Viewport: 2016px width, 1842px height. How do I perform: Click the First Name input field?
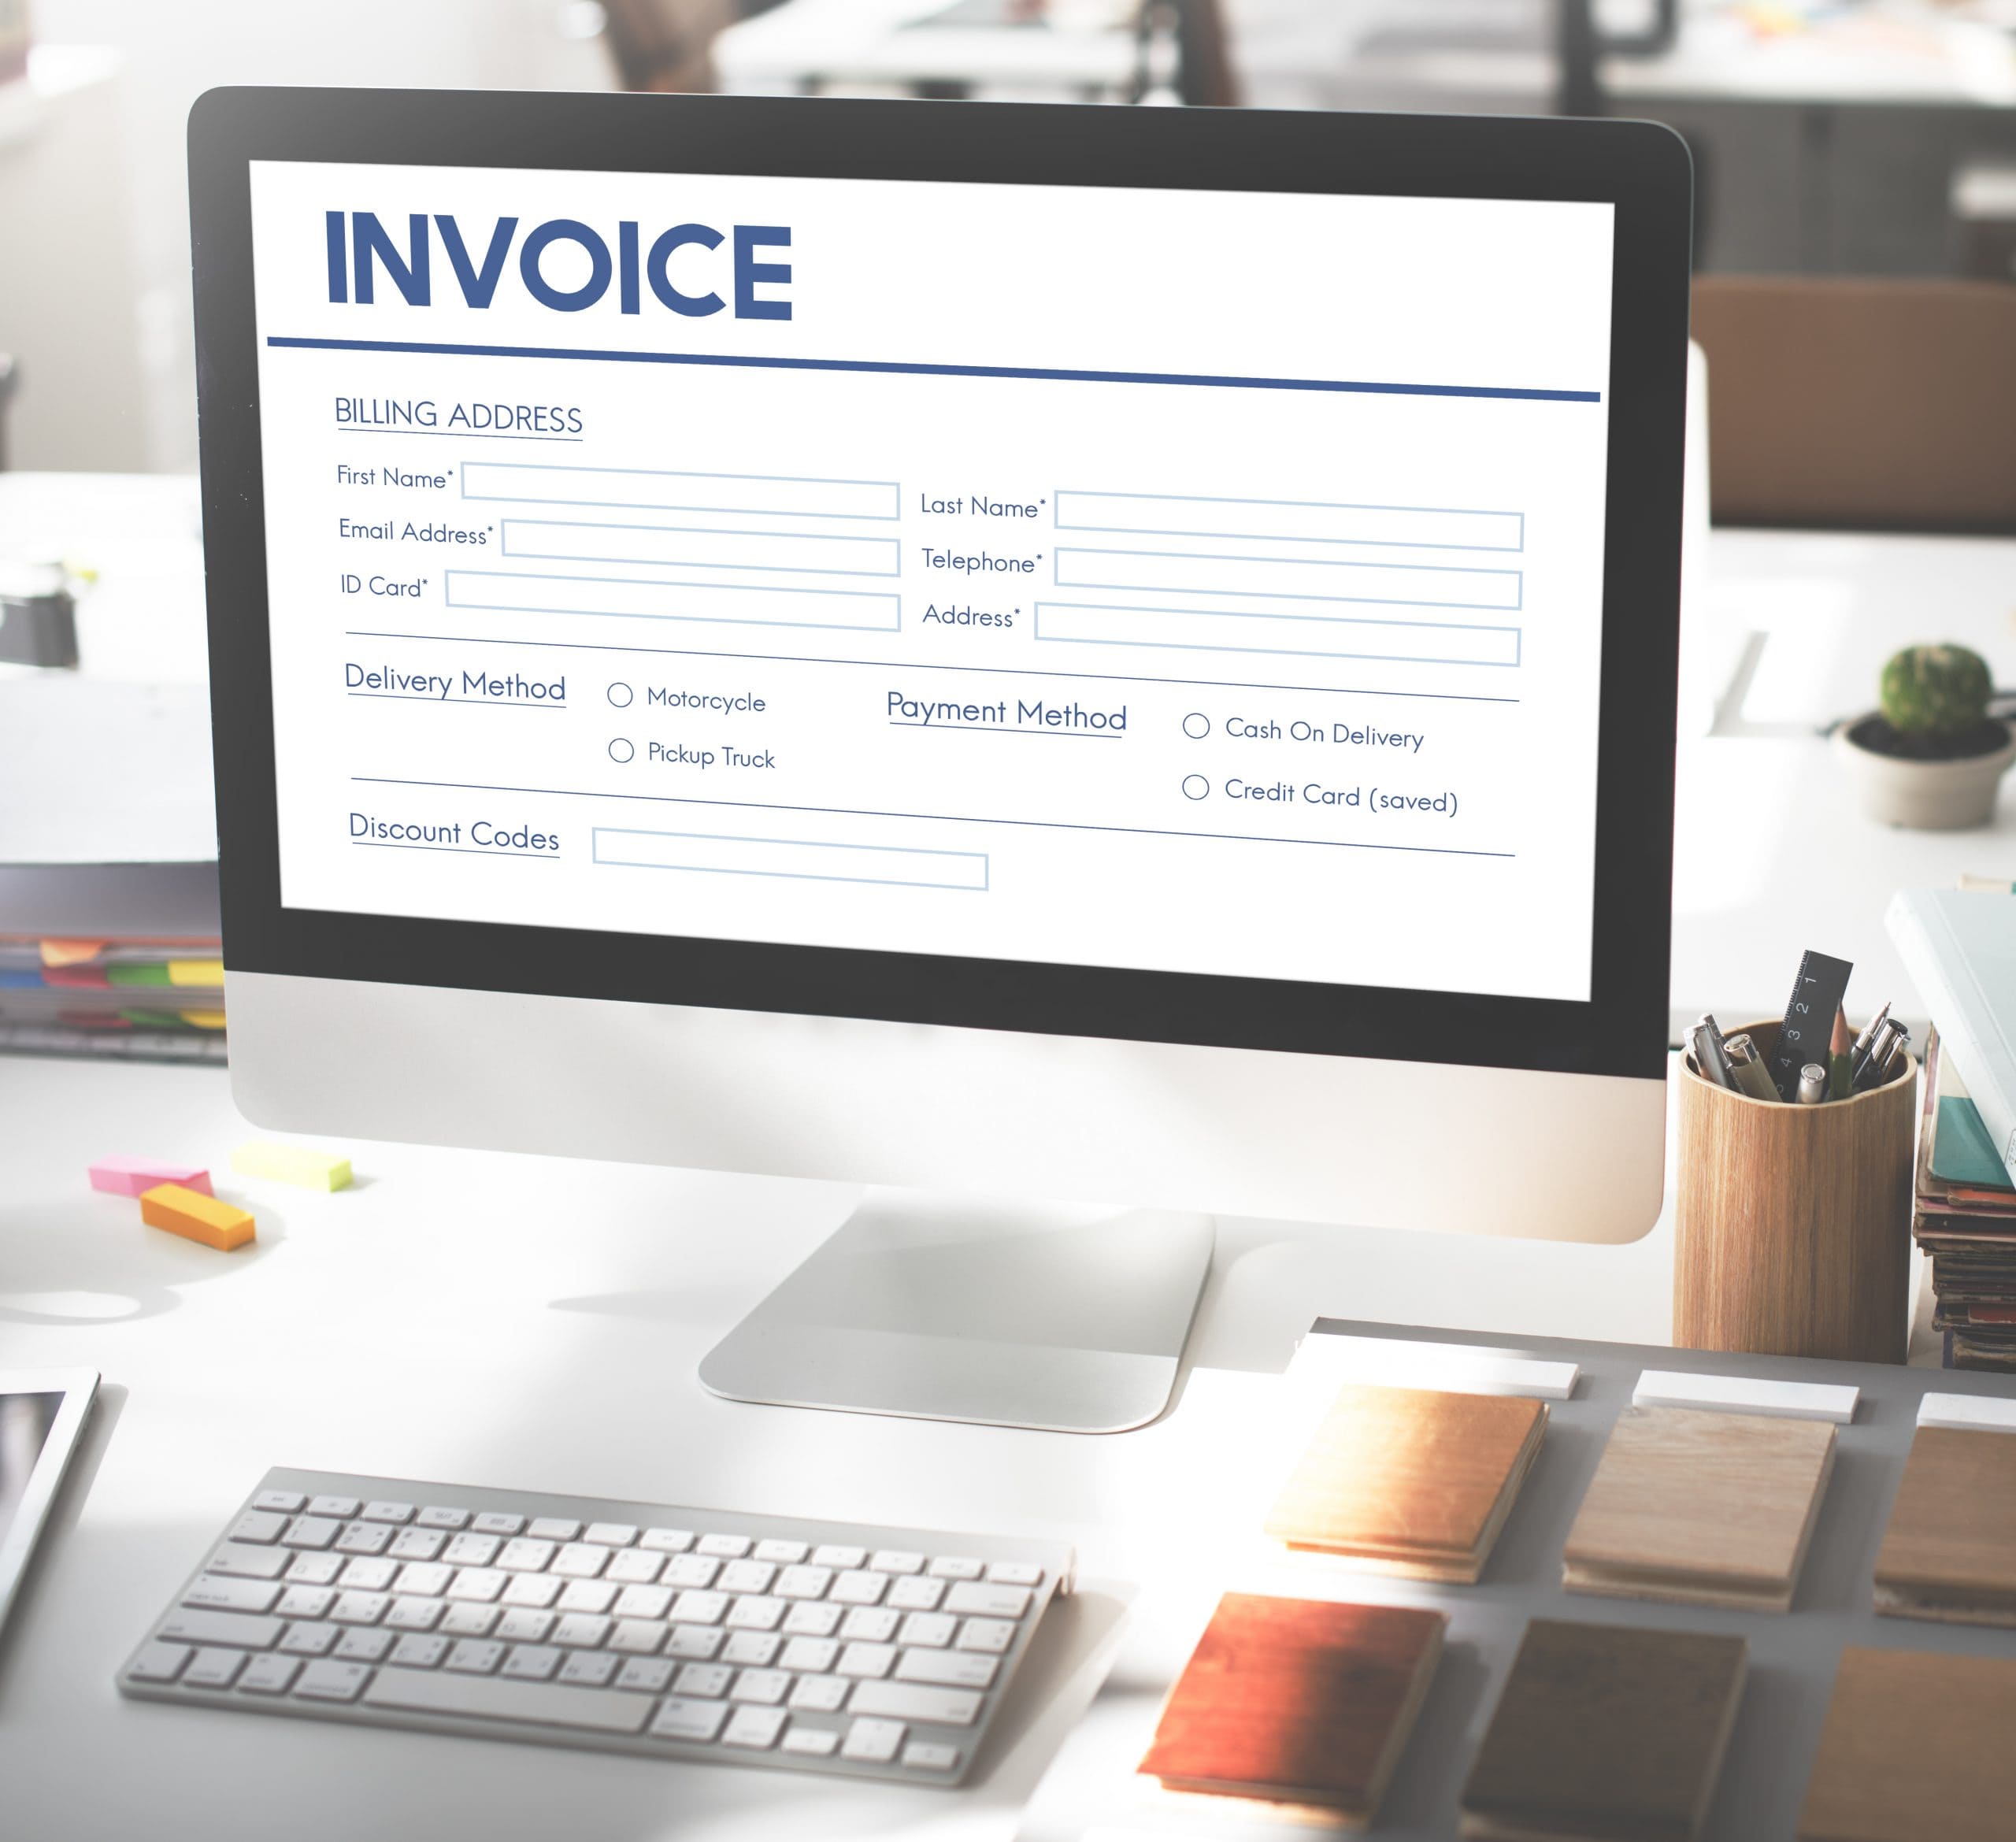coord(685,483)
